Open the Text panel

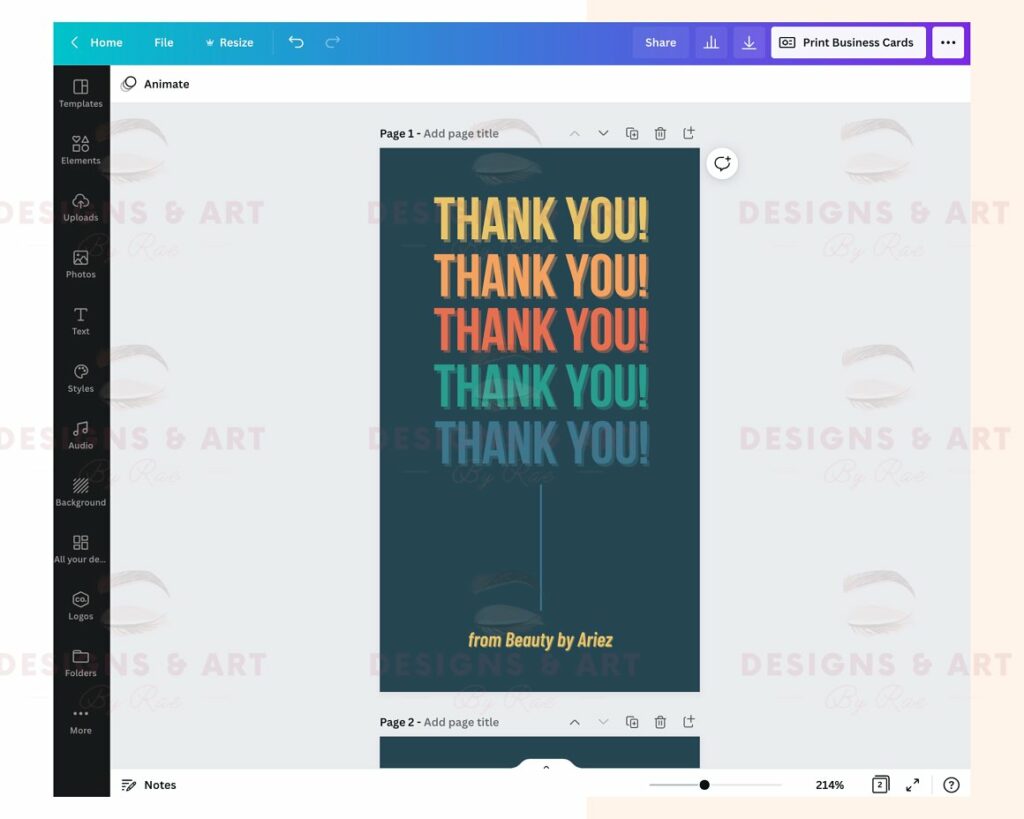[x=80, y=323]
